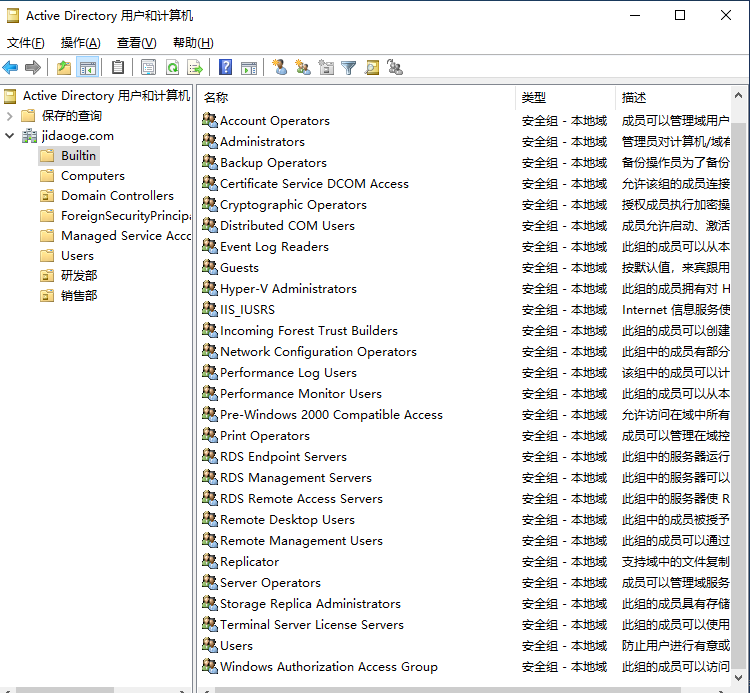Refresh the view with the green refresh icon
Screen dimensions: 750x693
tap(172, 67)
